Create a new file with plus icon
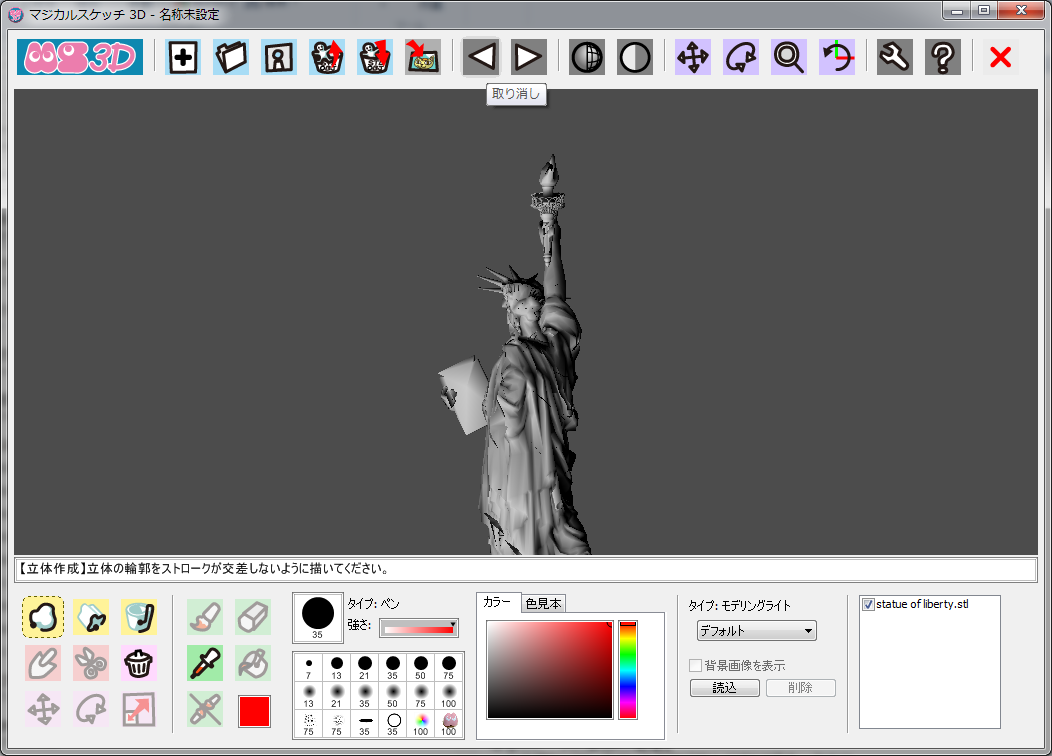The width and height of the screenshot is (1052, 756). point(182,58)
